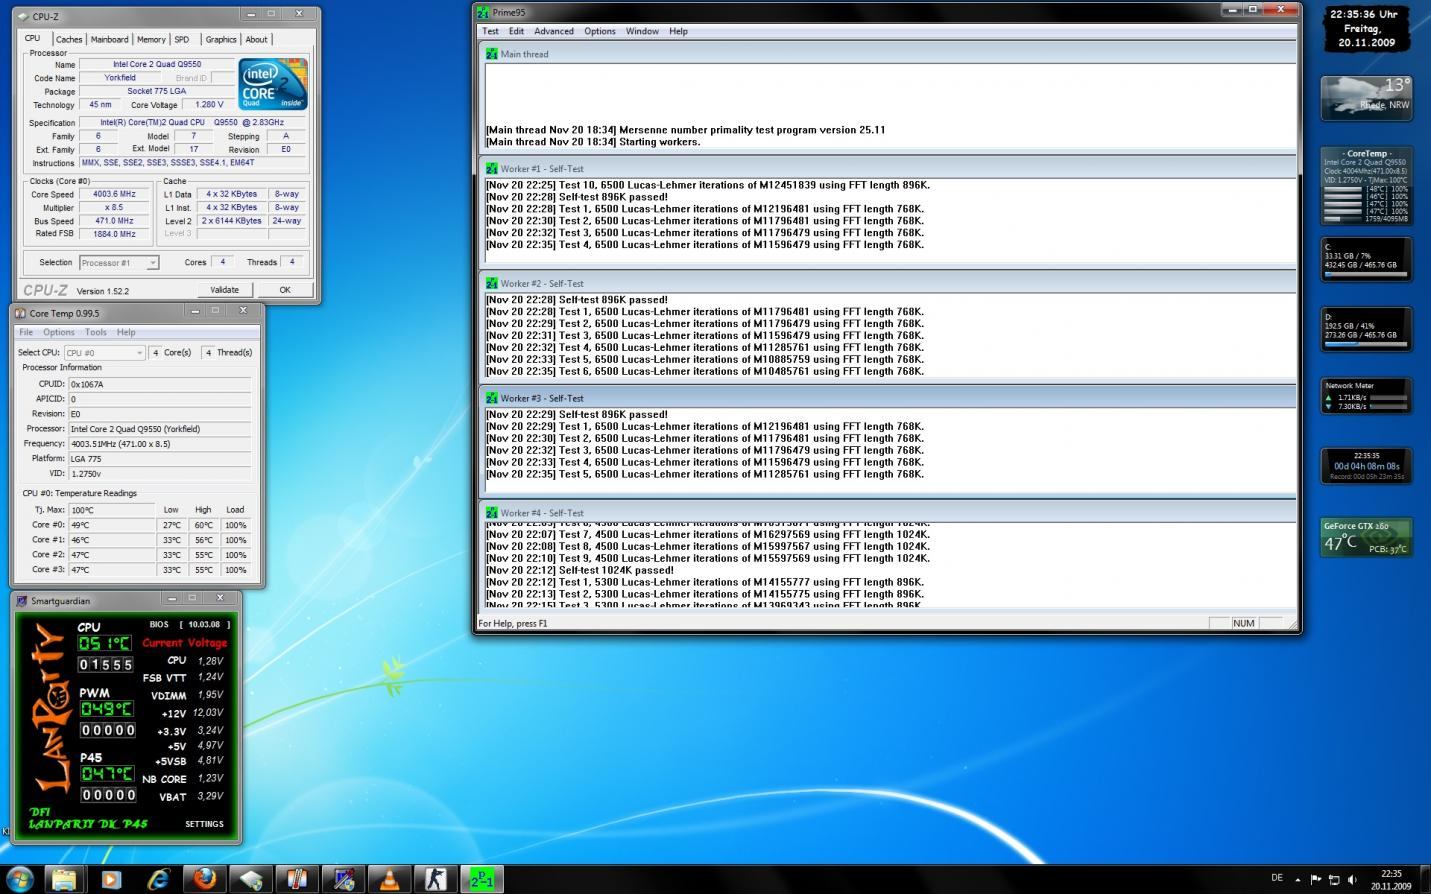Click the CPU-Z title bar icon
1431x894 pixels.
[x=23, y=16]
